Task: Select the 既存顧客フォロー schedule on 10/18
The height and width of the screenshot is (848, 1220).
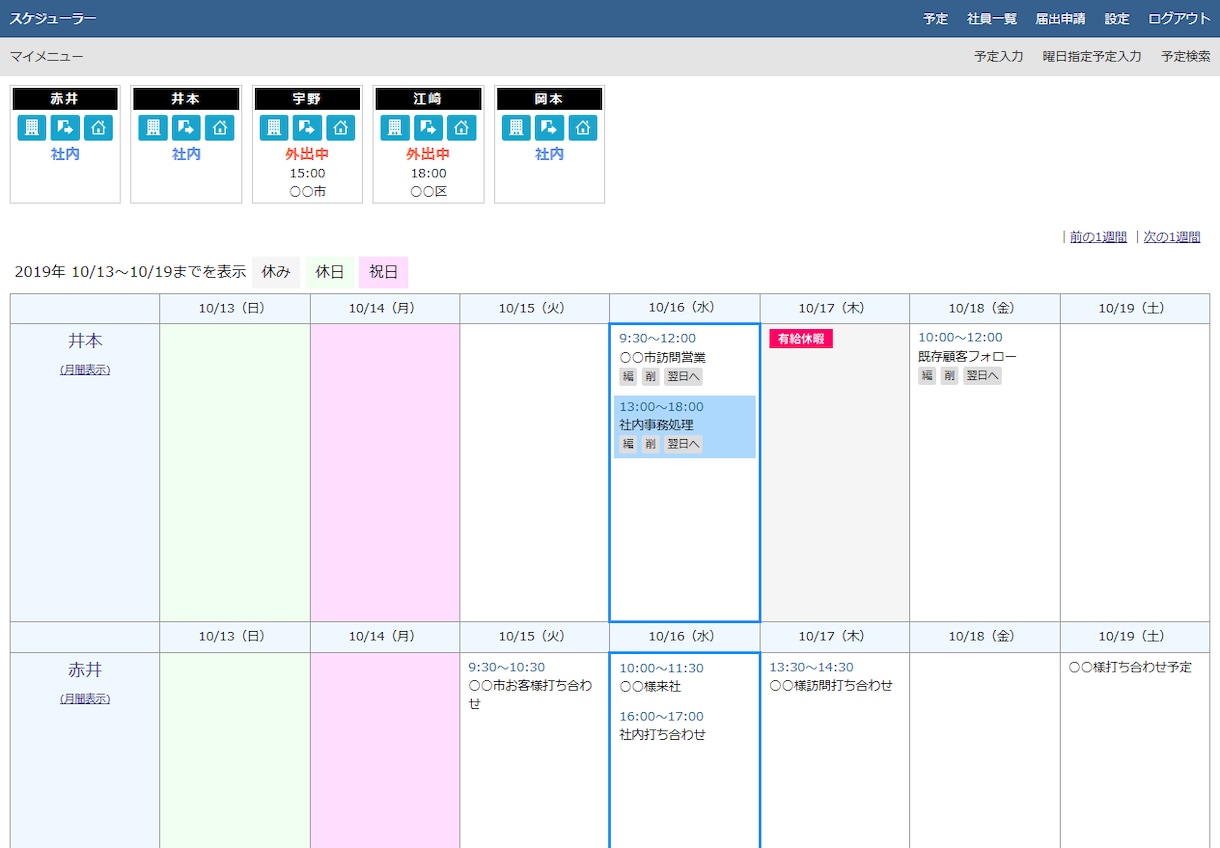Action: point(967,356)
